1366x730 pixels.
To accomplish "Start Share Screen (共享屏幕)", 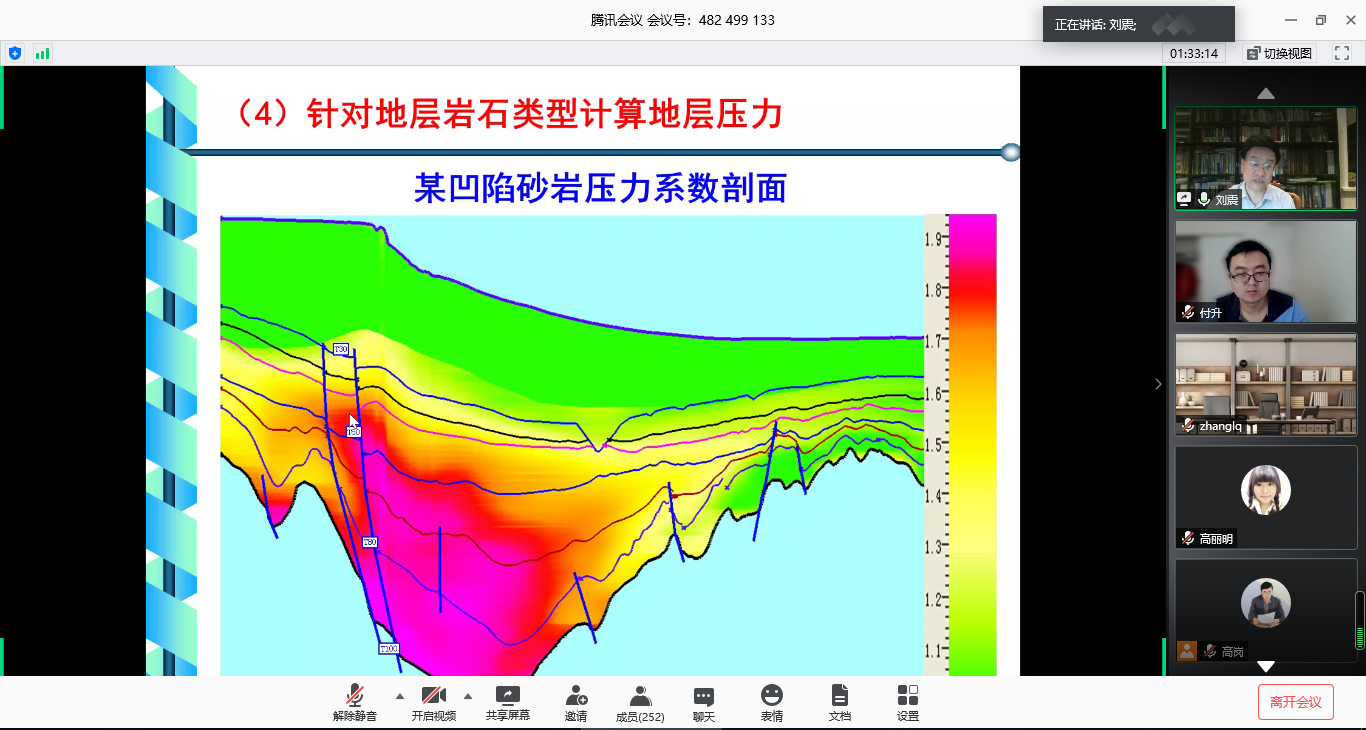I will [508, 702].
